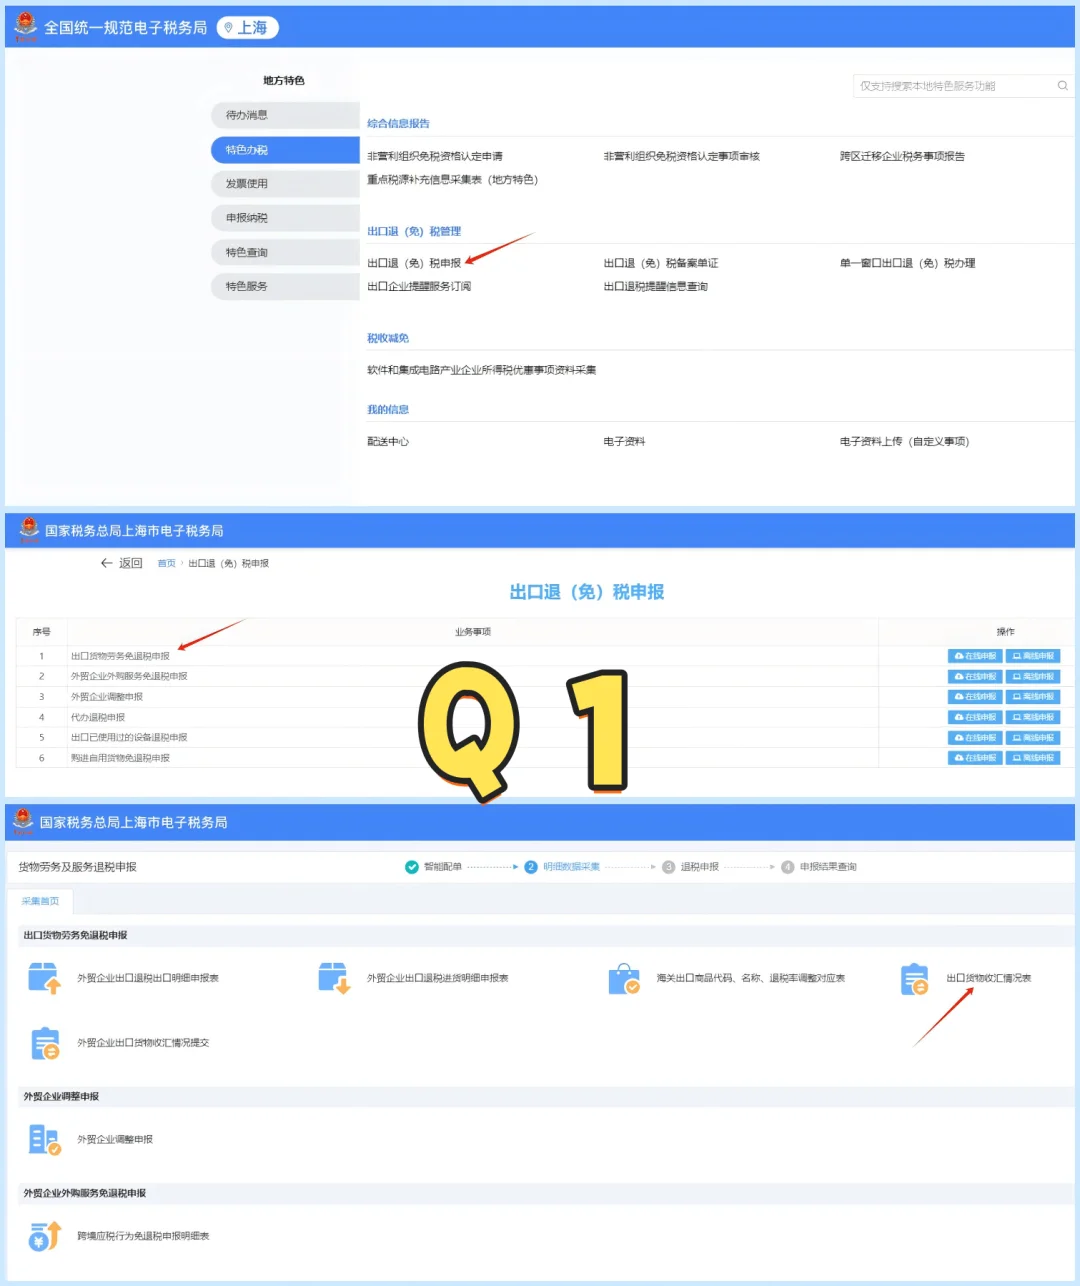Open 外贸企业出口货物收汇情况提交 label

143,1043
